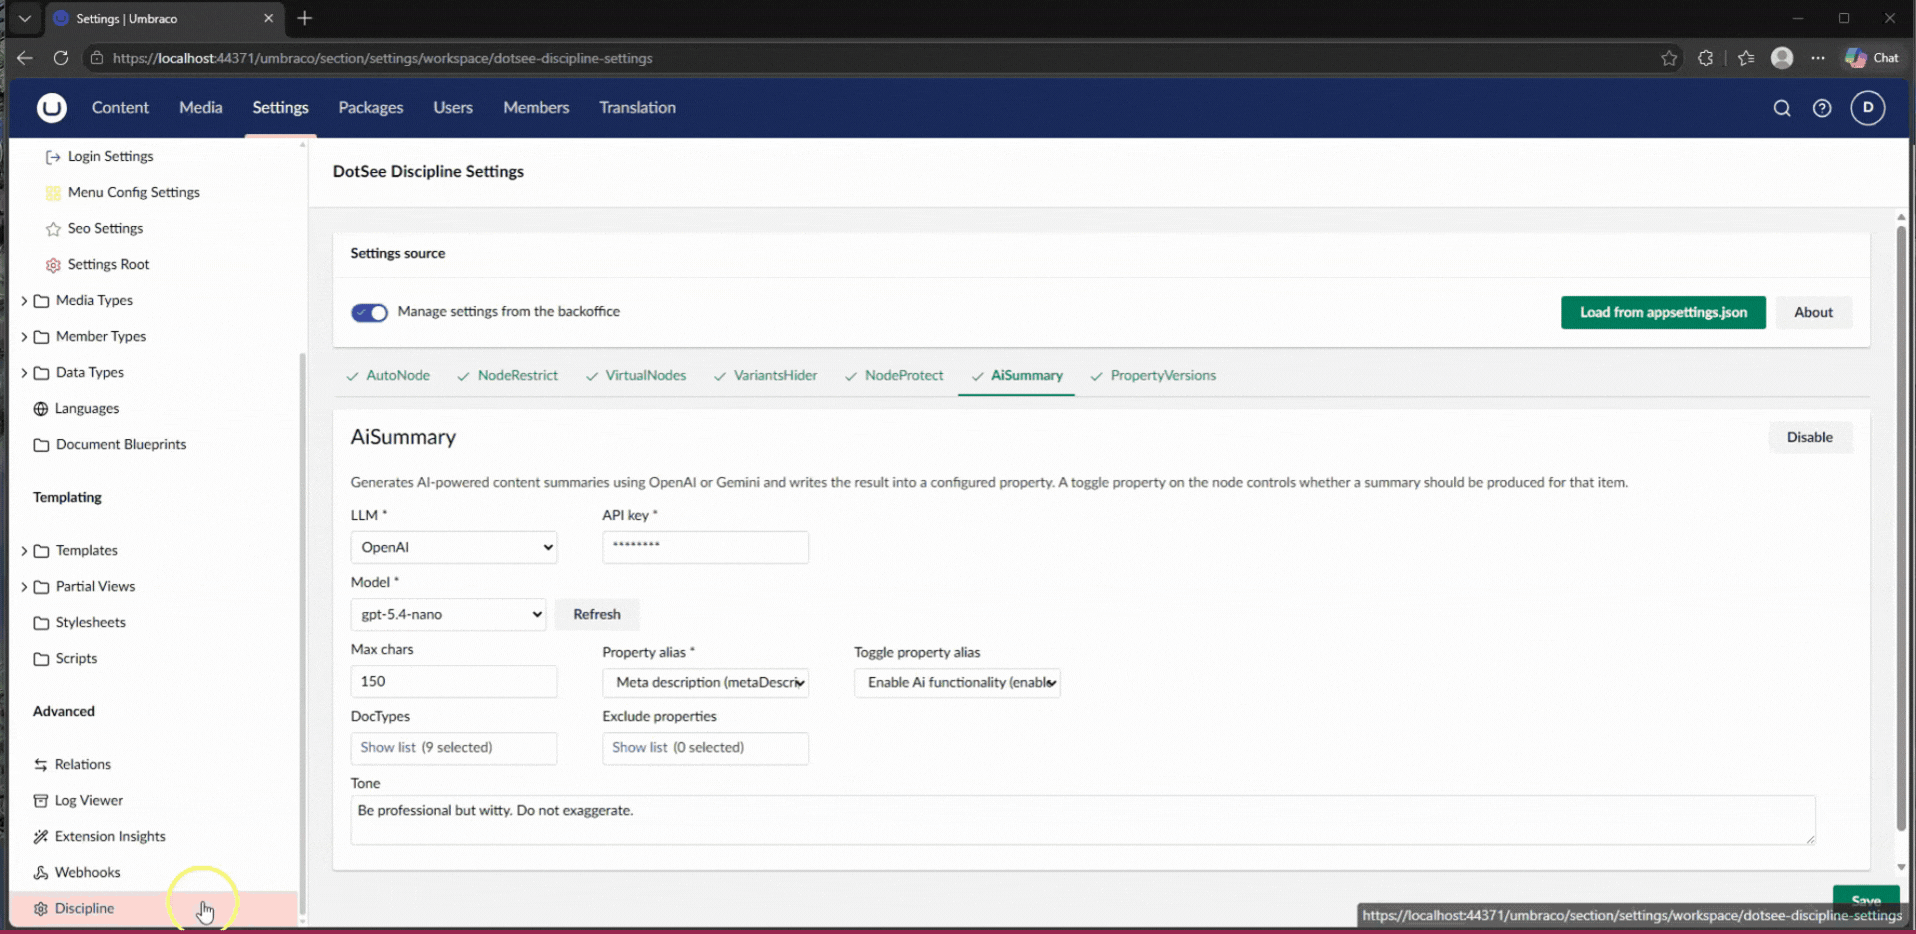Open the Property alias dropdown
This screenshot has width=1916, height=934.
pyautogui.click(x=705, y=682)
